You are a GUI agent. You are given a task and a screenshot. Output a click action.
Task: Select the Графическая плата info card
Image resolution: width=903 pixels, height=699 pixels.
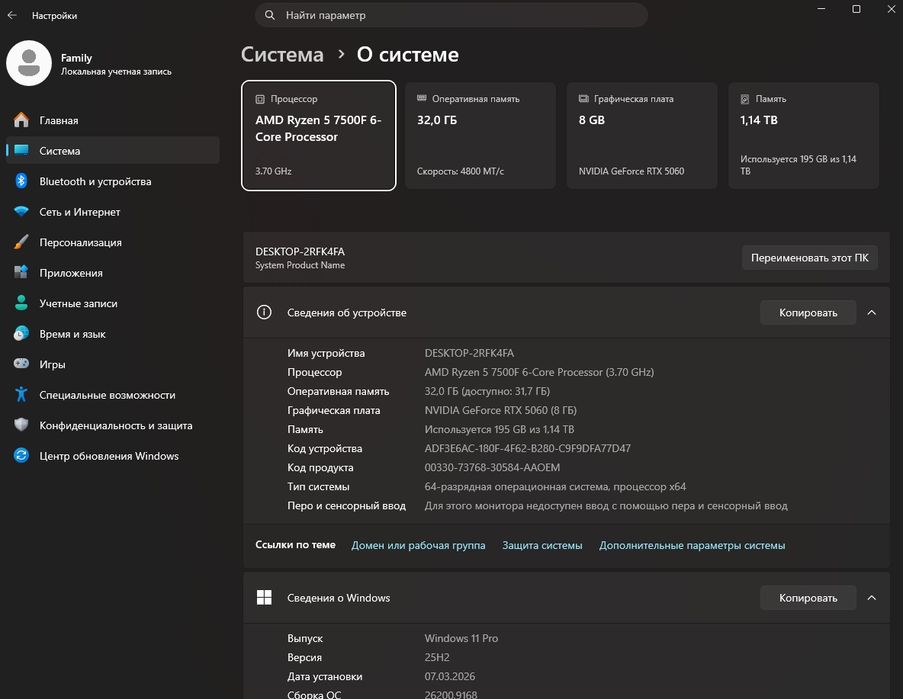coord(642,135)
